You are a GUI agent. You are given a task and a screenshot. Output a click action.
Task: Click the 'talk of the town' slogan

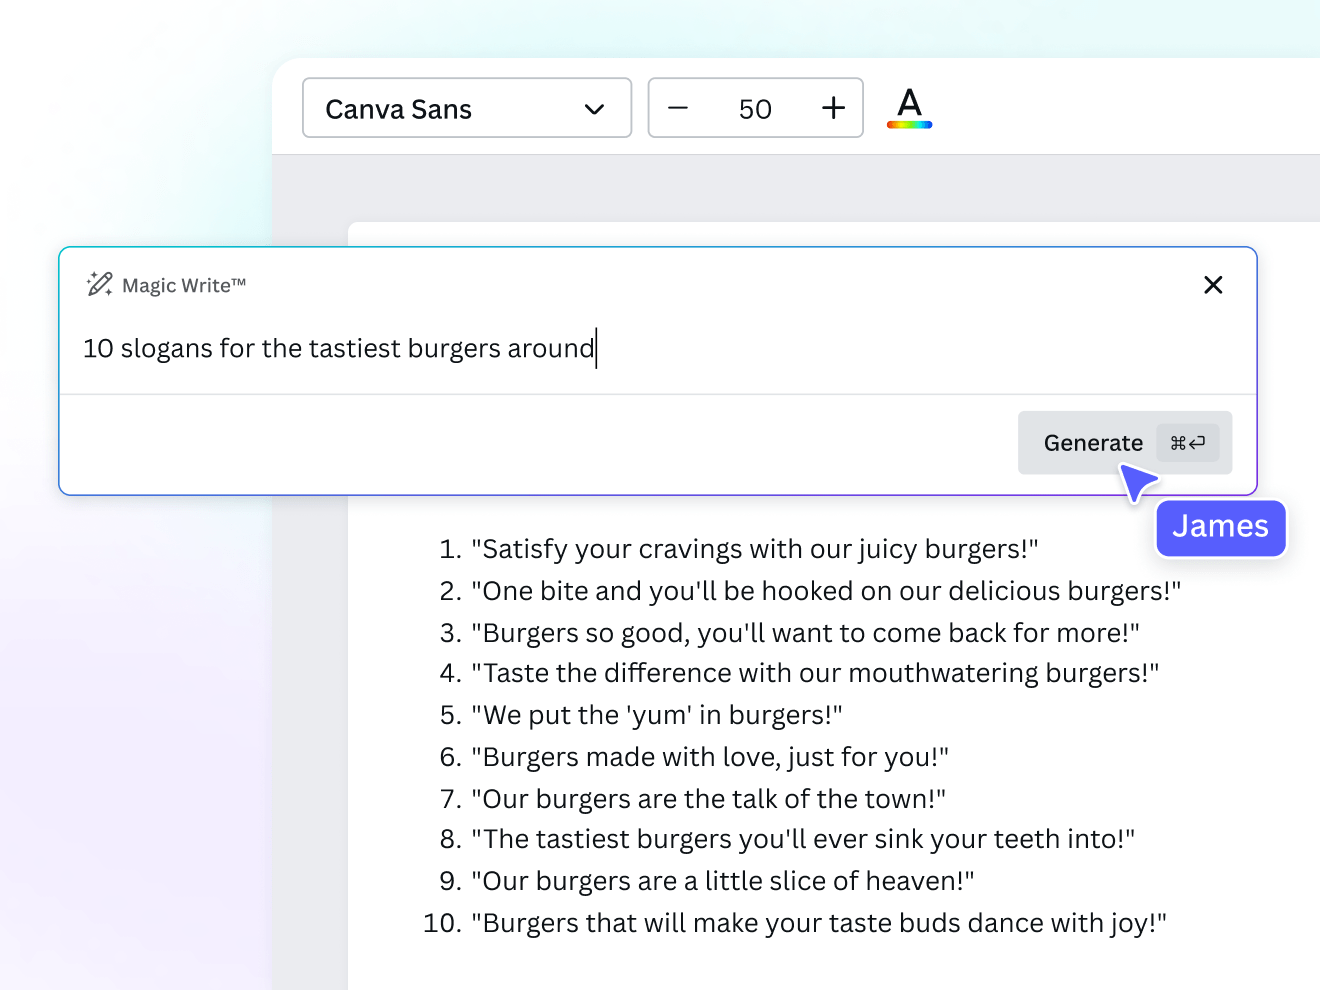[708, 799]
